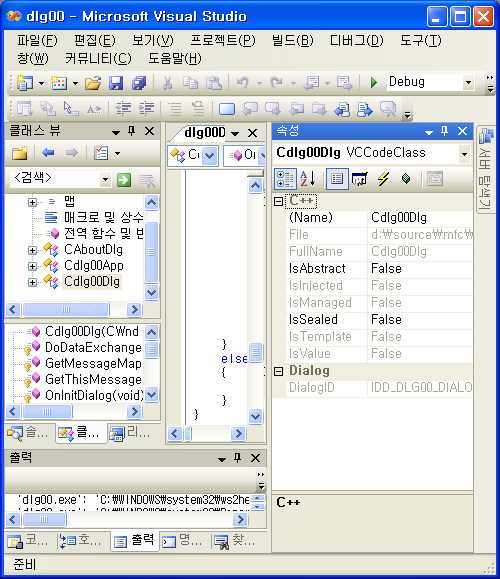
Task: Click the Cut scissors icon
Action: pos(168,83)
